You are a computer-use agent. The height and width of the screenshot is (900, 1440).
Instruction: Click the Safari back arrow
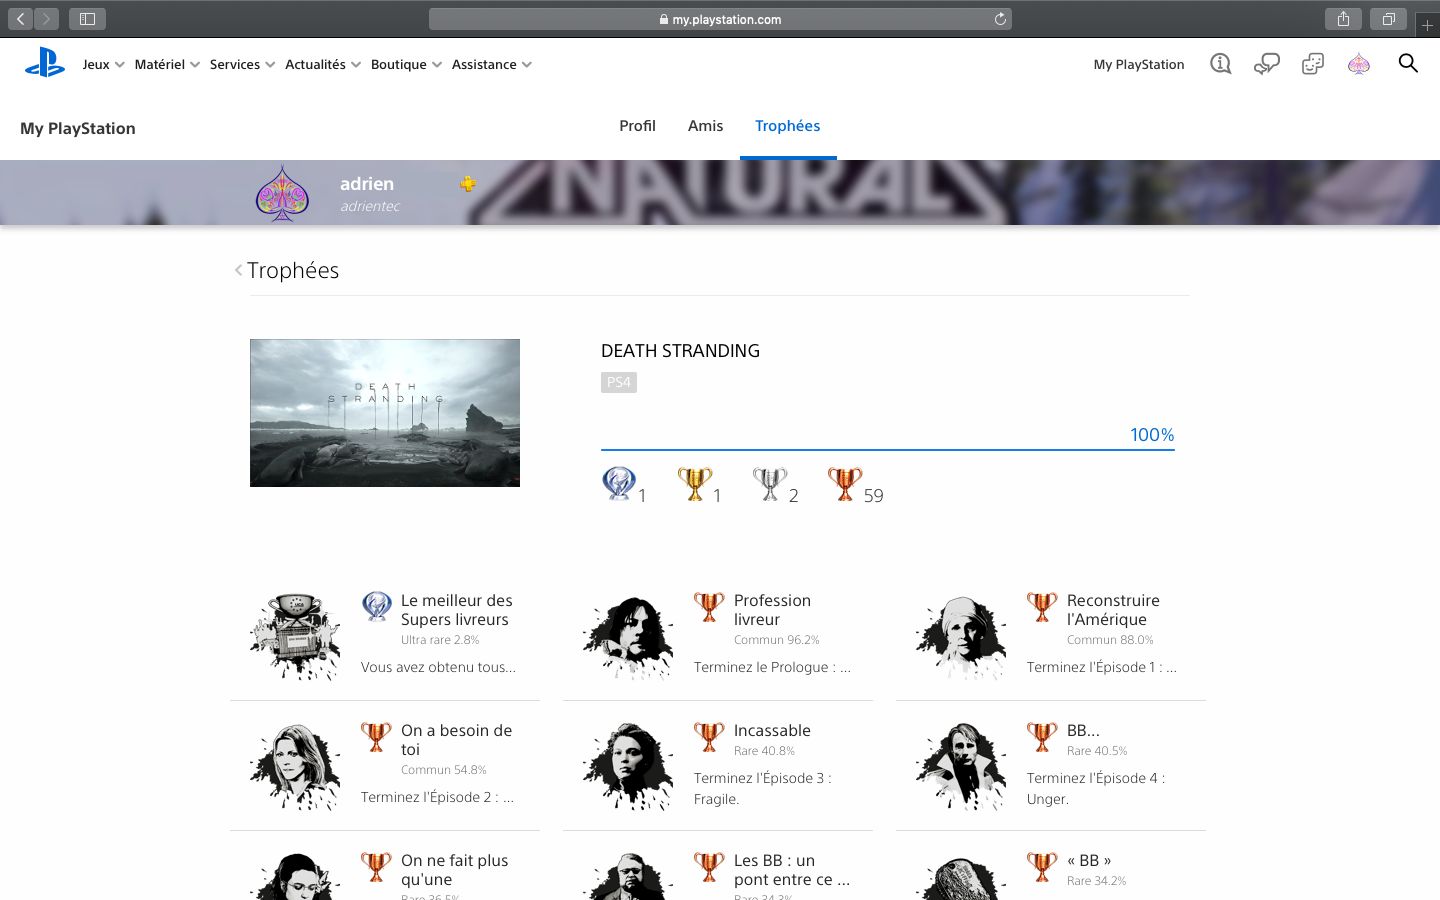click(x=20, y=19)
